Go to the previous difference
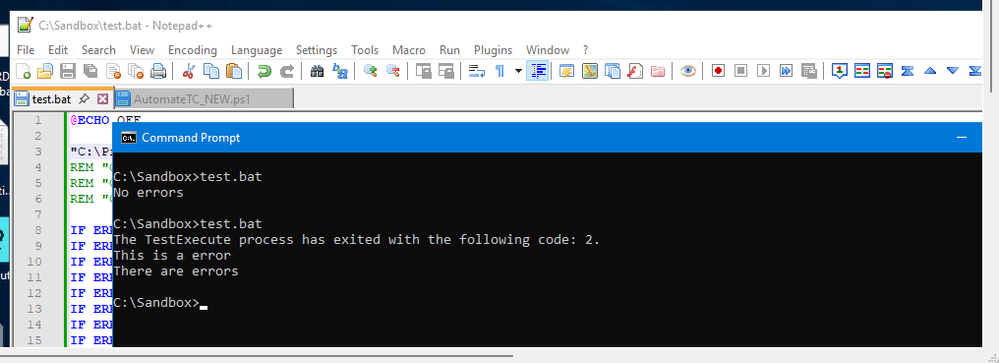 (x=930, y=71)
